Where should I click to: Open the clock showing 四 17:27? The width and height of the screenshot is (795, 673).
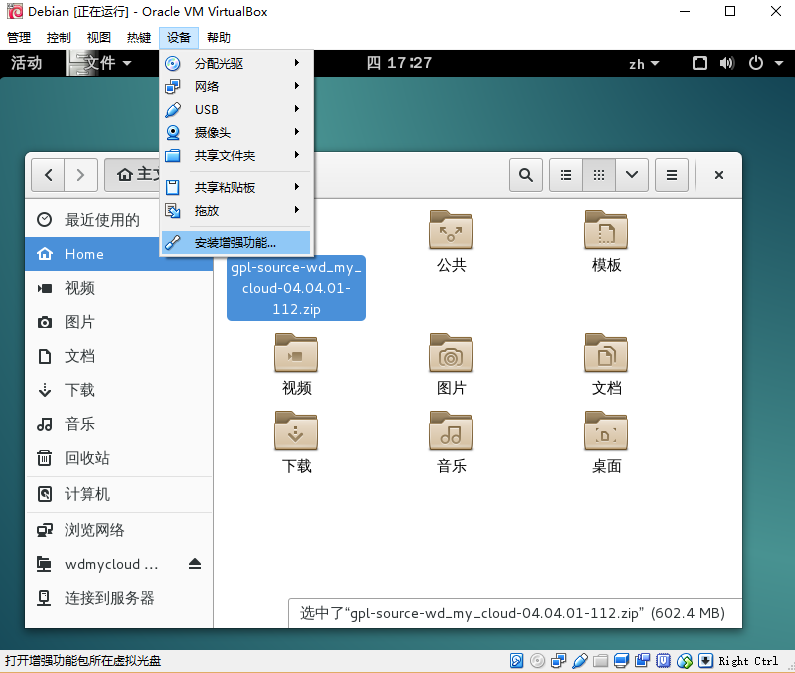[399, 63]
